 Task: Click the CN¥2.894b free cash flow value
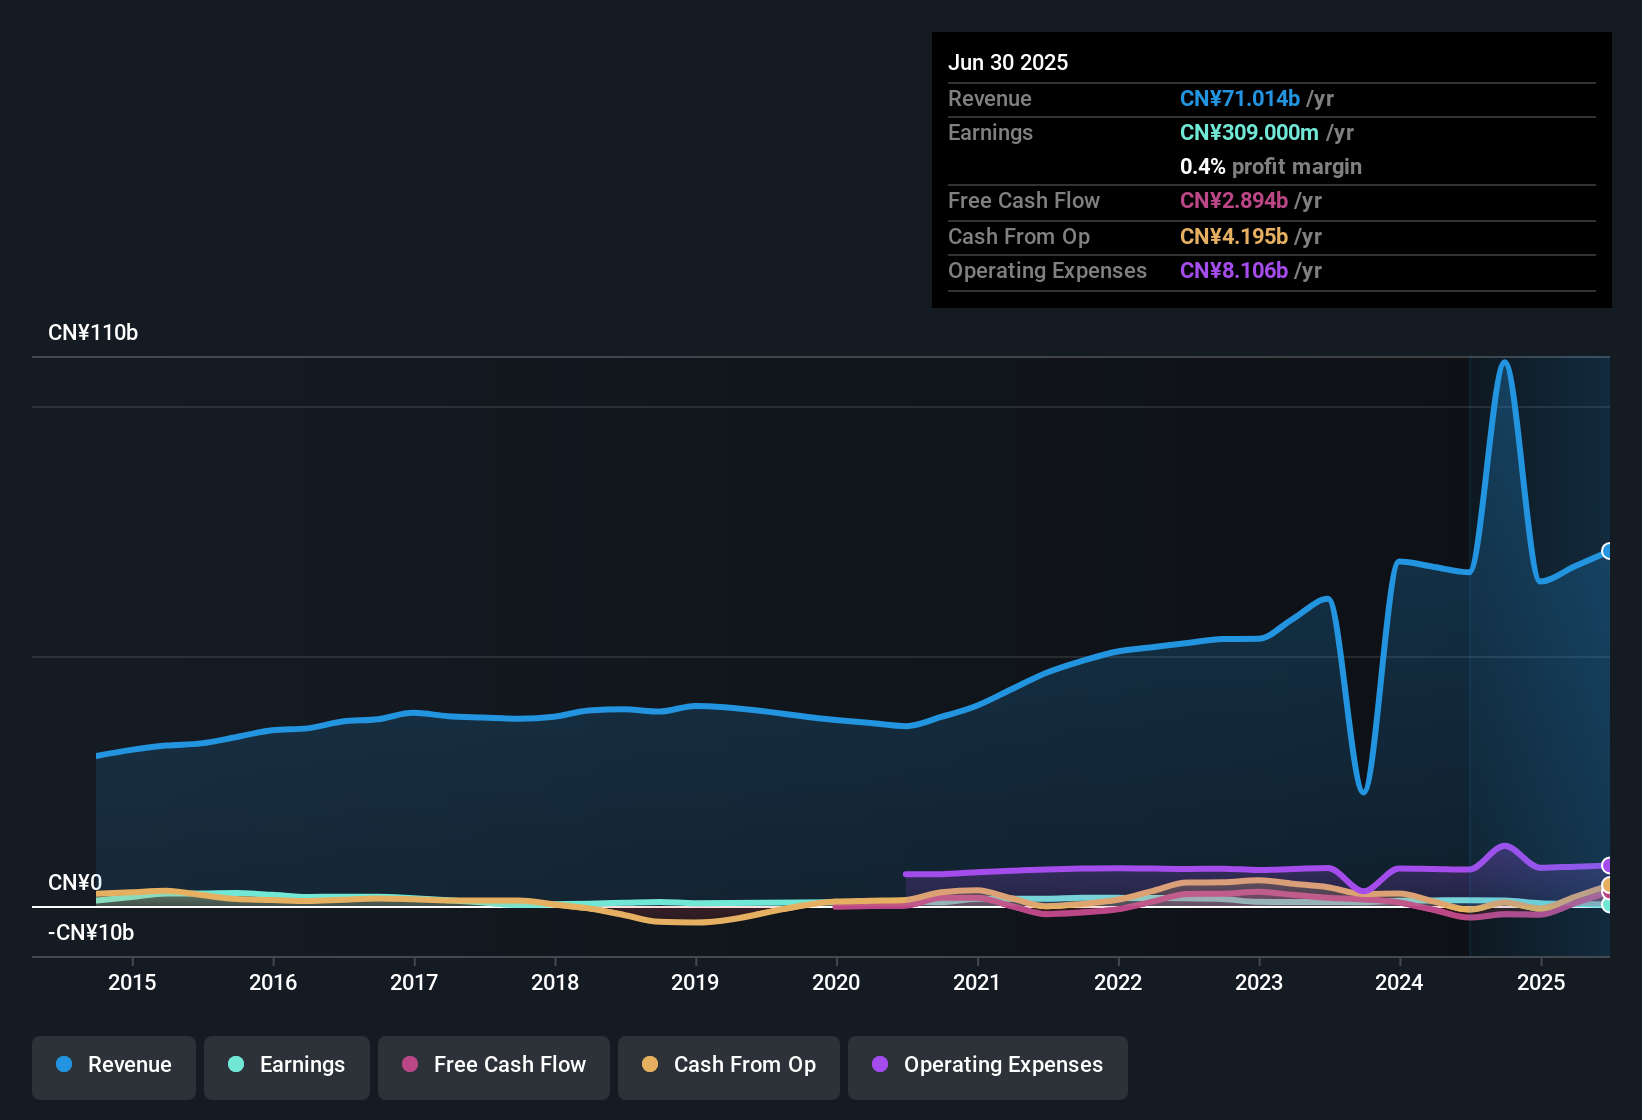[1234, 200]
